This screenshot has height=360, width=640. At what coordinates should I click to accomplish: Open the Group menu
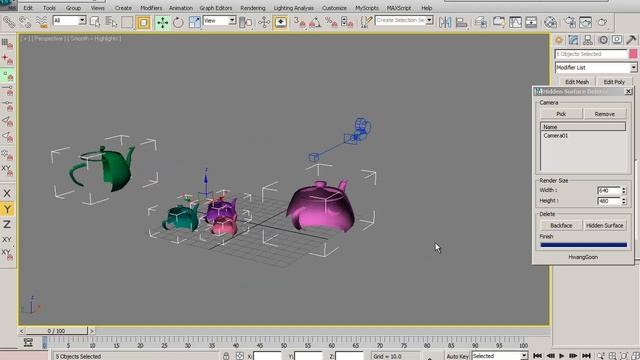click(x=73, y=8)
